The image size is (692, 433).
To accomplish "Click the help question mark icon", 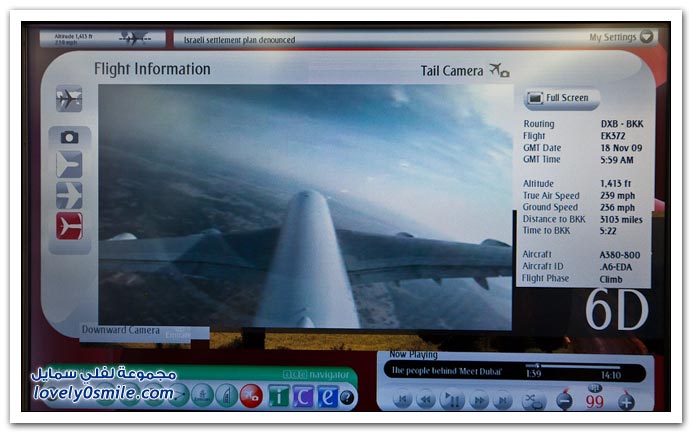I will point(347,397).
